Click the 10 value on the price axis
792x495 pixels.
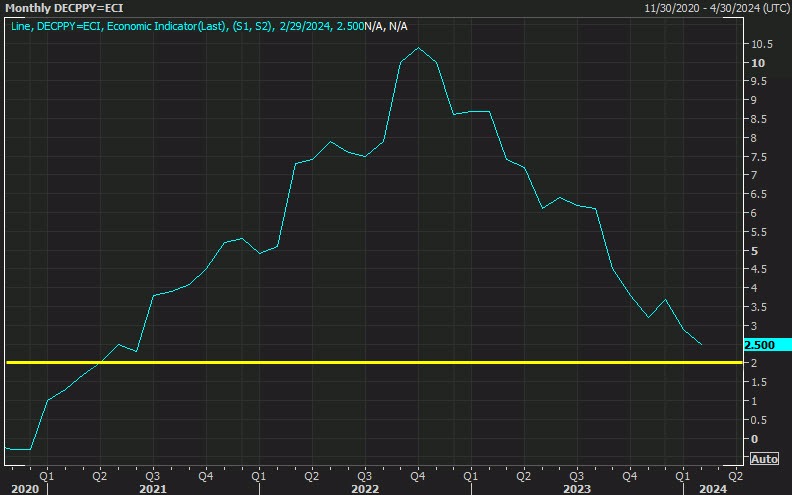(x=758, y=63)
